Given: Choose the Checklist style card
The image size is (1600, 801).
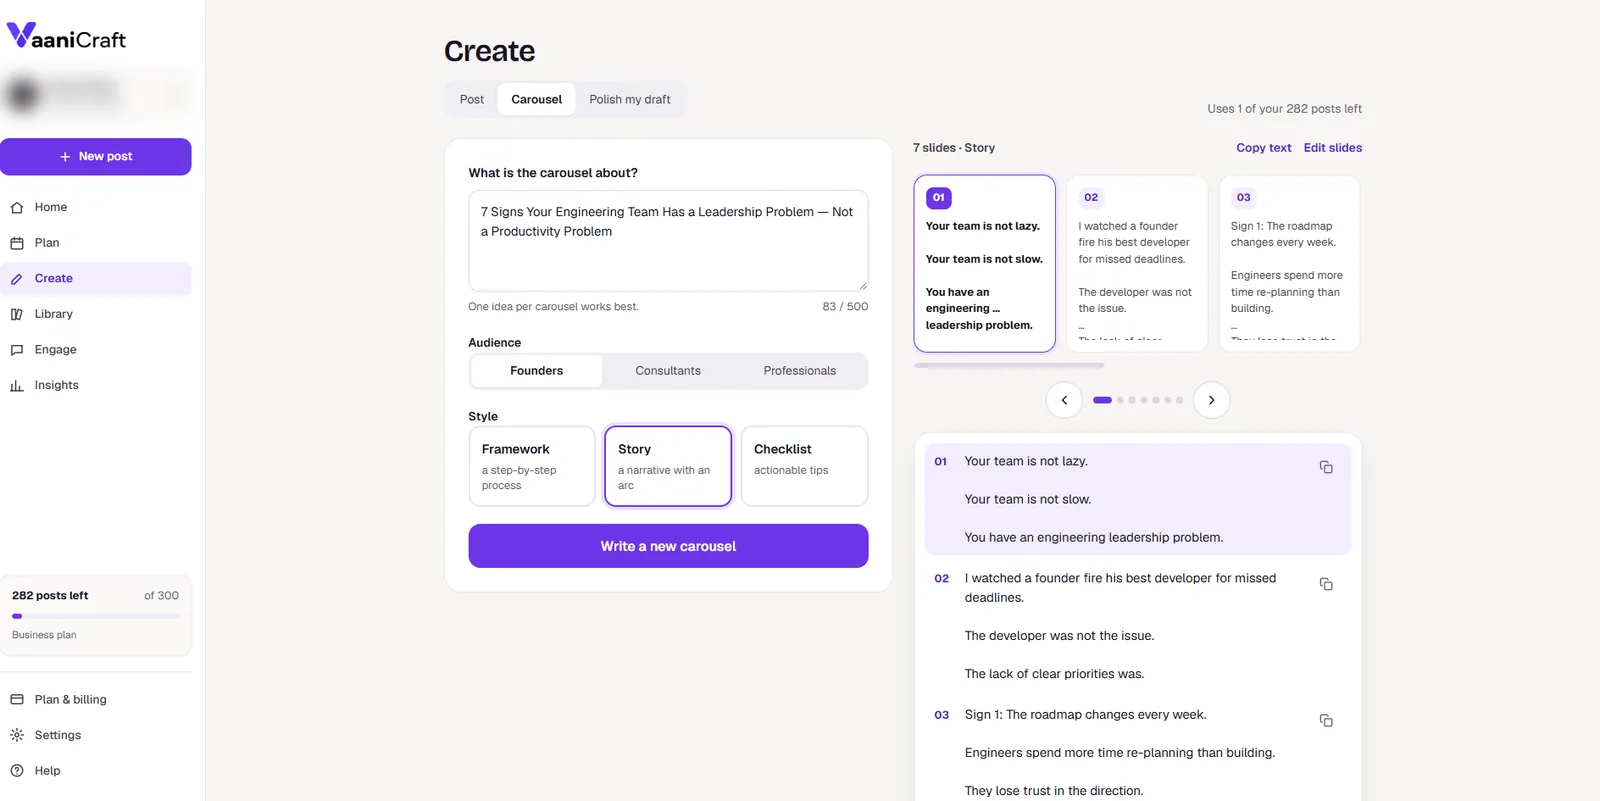Looking at the screenshot, I should coord(804,467).
